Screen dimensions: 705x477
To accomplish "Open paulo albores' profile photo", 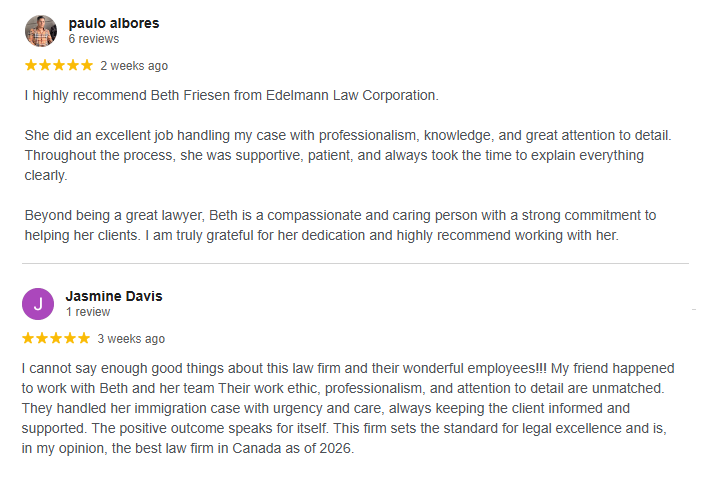I will coord(40,31).
